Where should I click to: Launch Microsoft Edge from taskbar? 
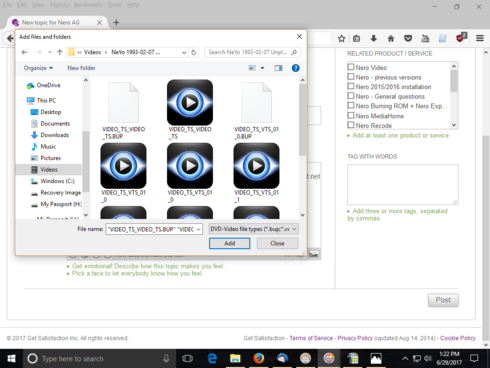[212, 359]
